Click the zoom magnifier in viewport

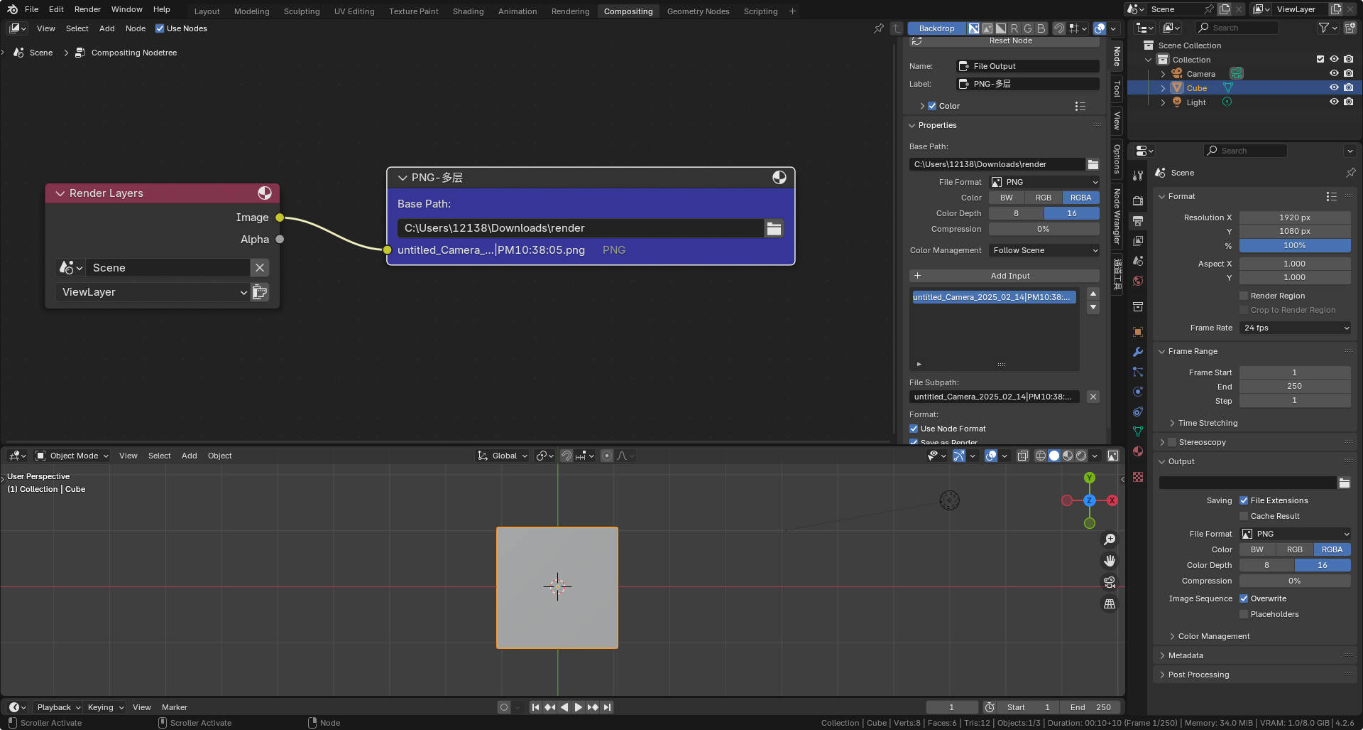(1109, 539)
